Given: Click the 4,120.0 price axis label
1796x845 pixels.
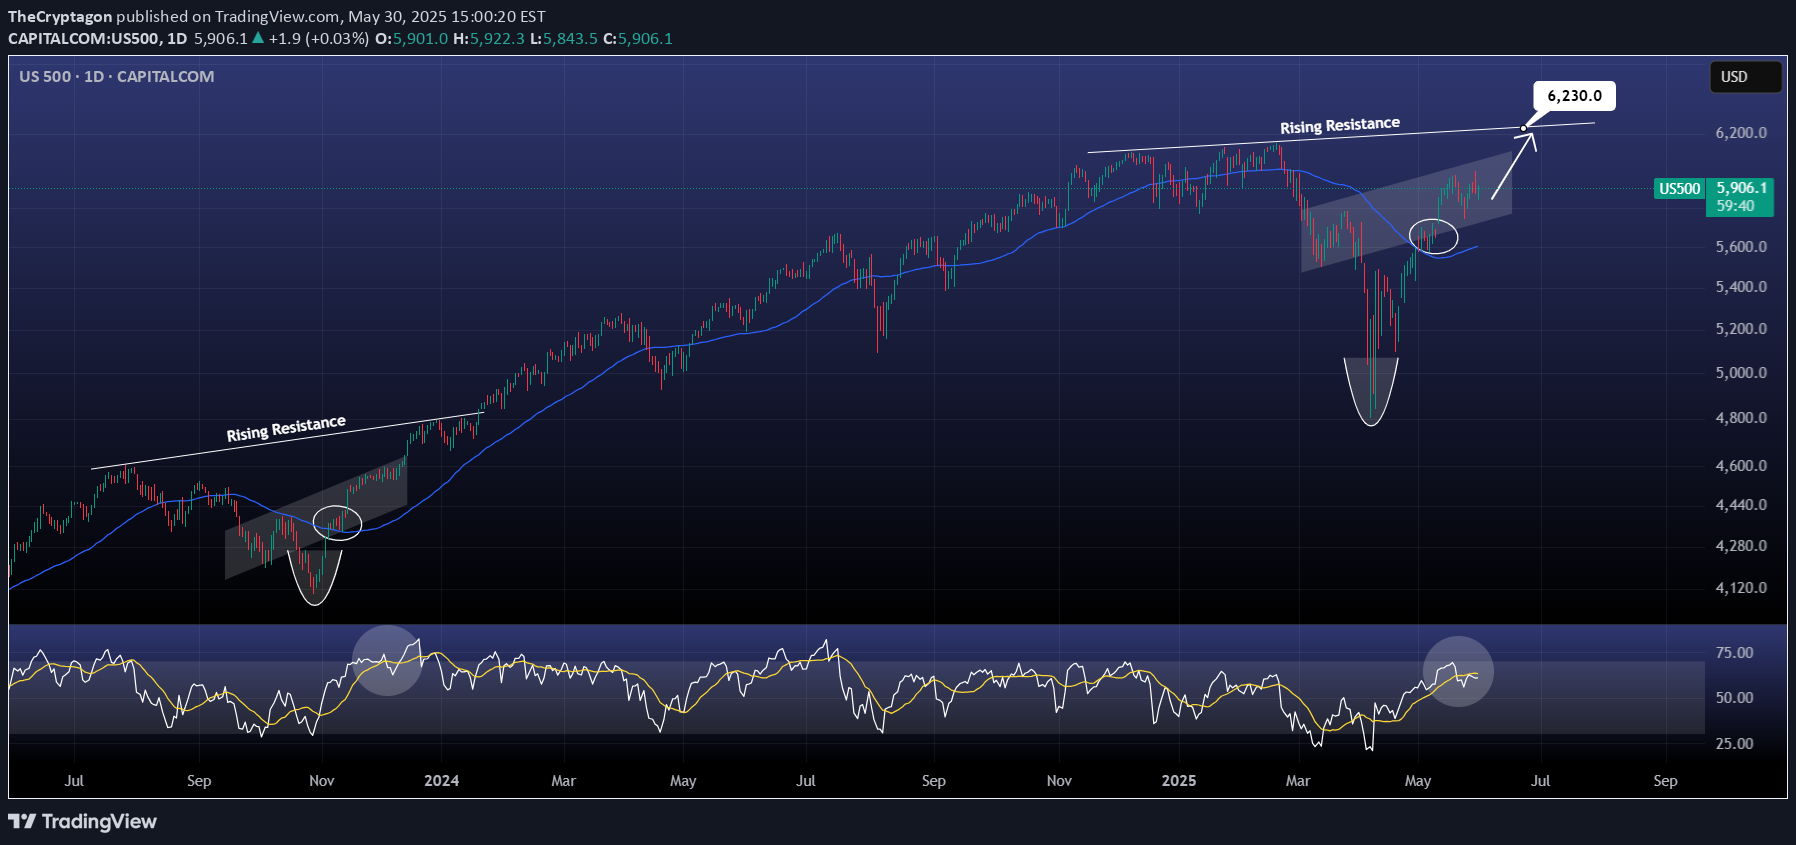Looking at the screenshot, I should (1741, 588).
